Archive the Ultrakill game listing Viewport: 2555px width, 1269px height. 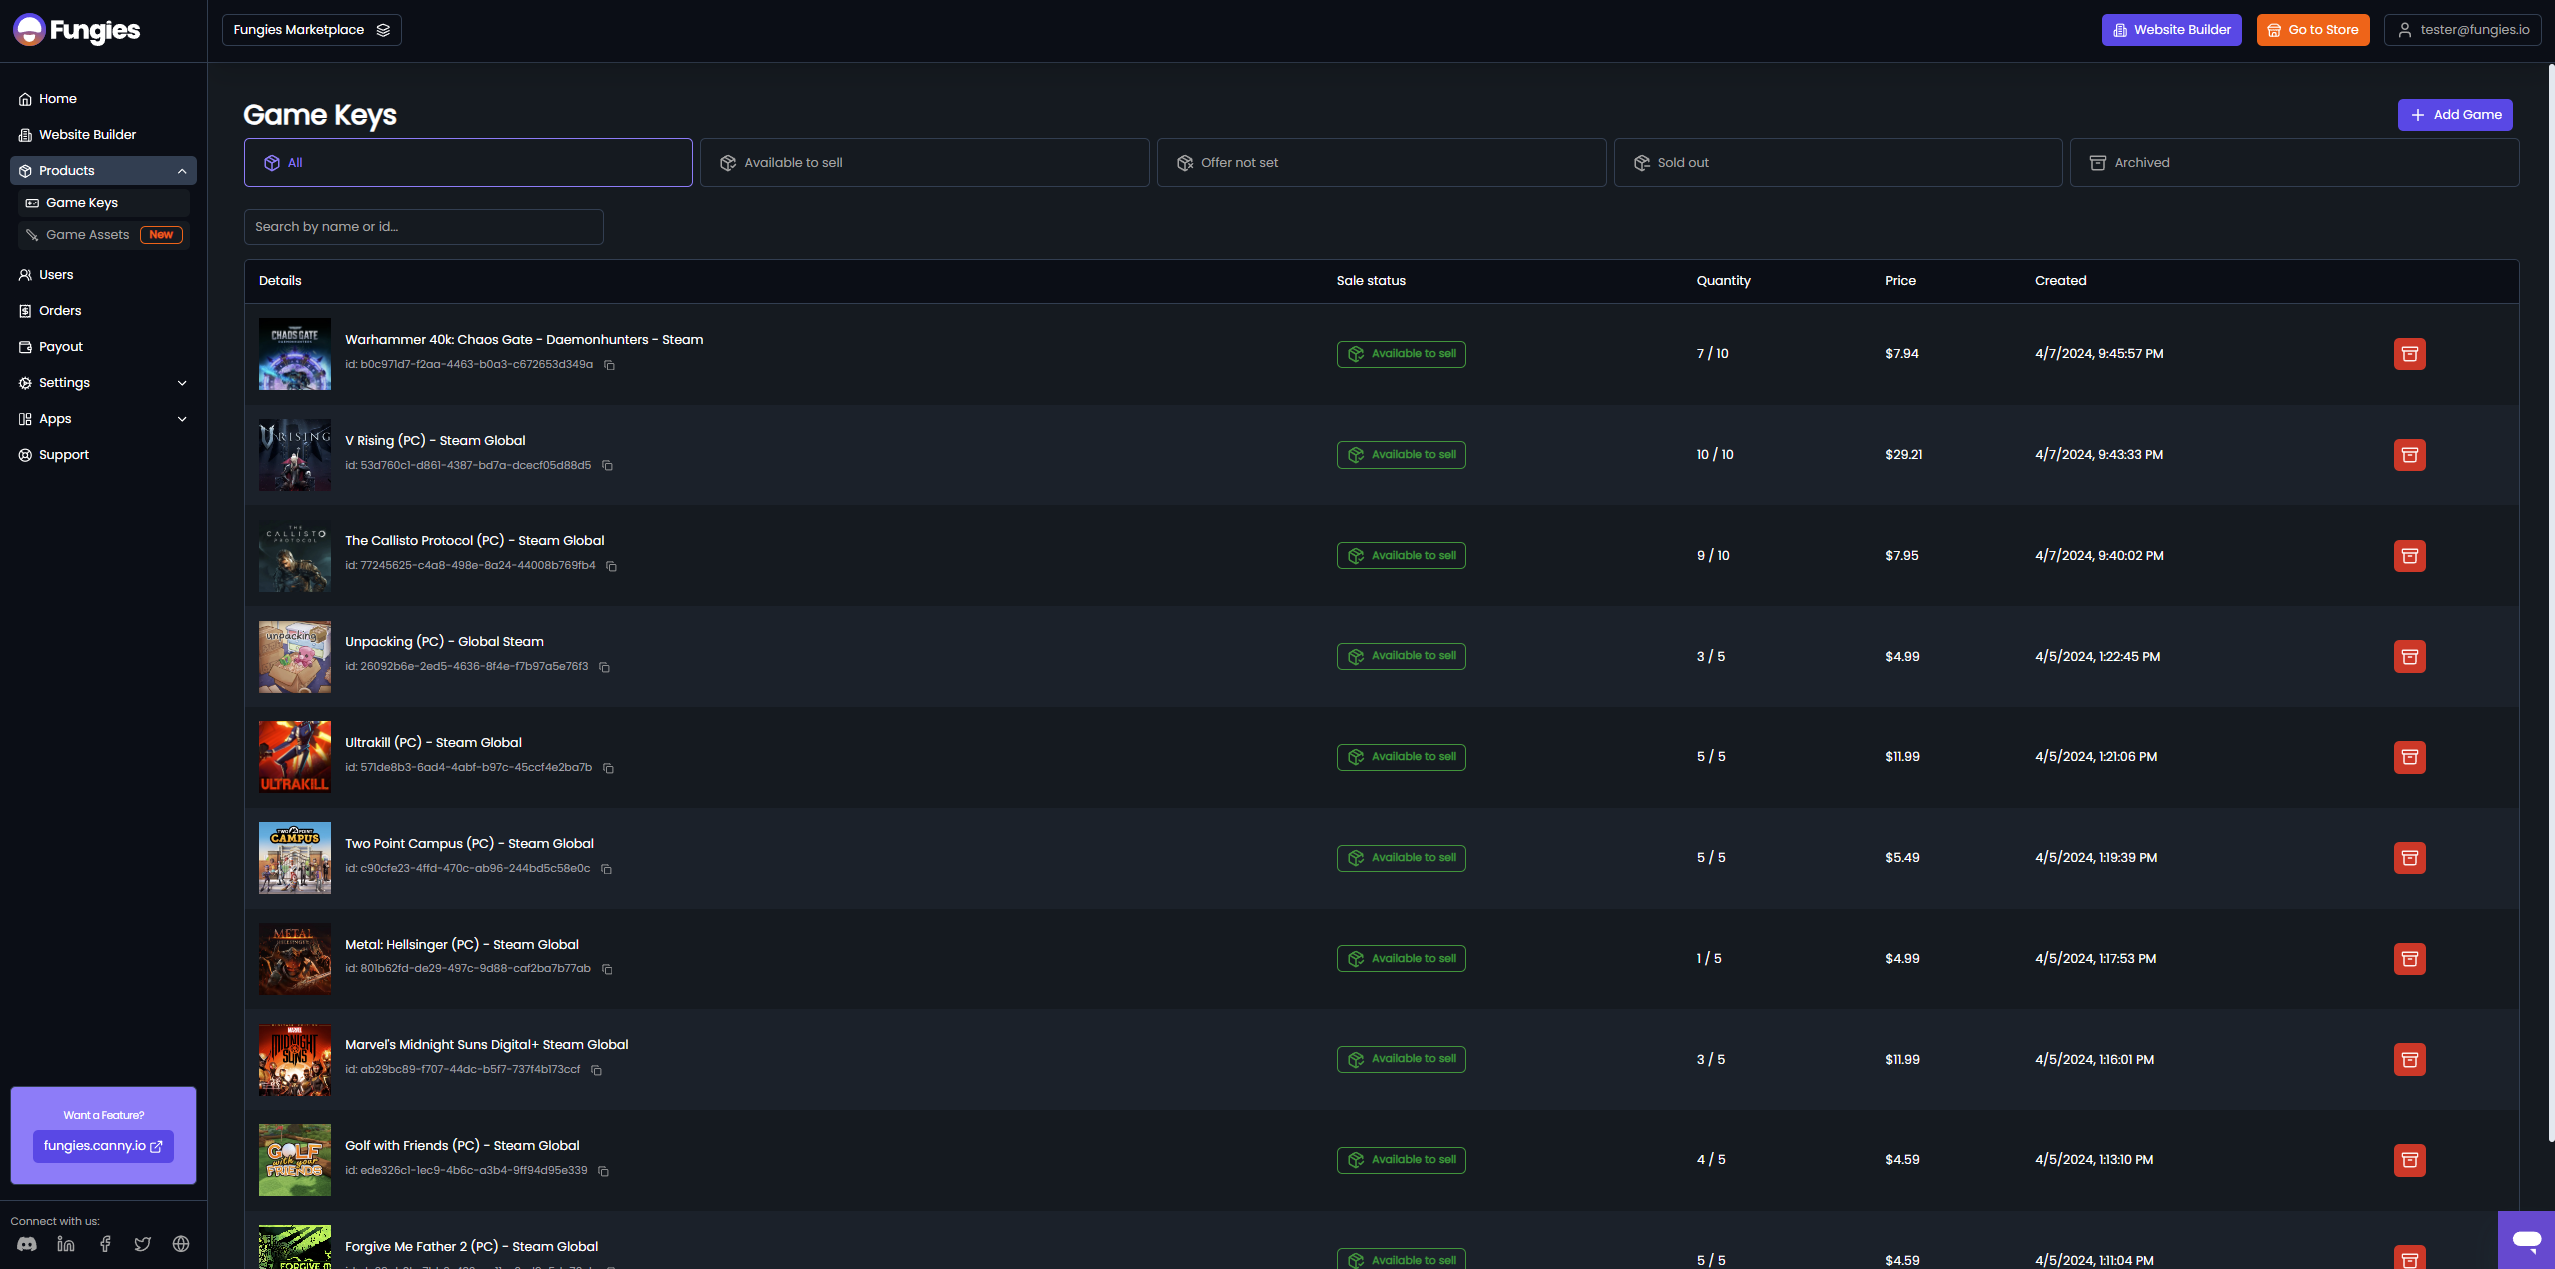[2409, 757]
